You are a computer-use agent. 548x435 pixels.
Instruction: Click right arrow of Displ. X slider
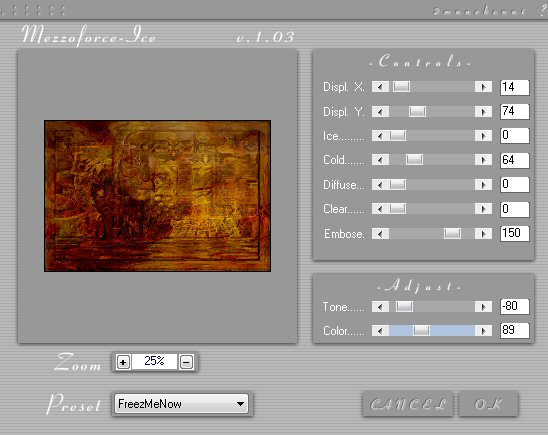tap(483, 87)
